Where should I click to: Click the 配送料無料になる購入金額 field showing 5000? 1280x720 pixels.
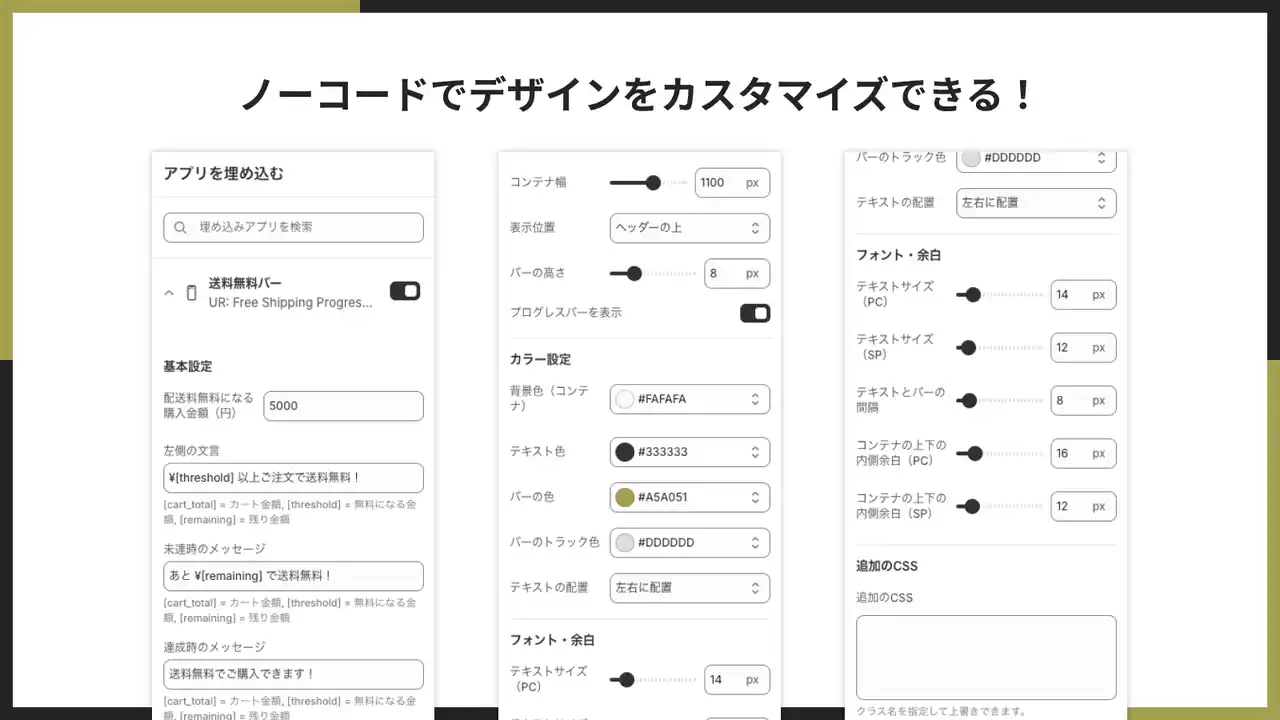coord(343,406)
